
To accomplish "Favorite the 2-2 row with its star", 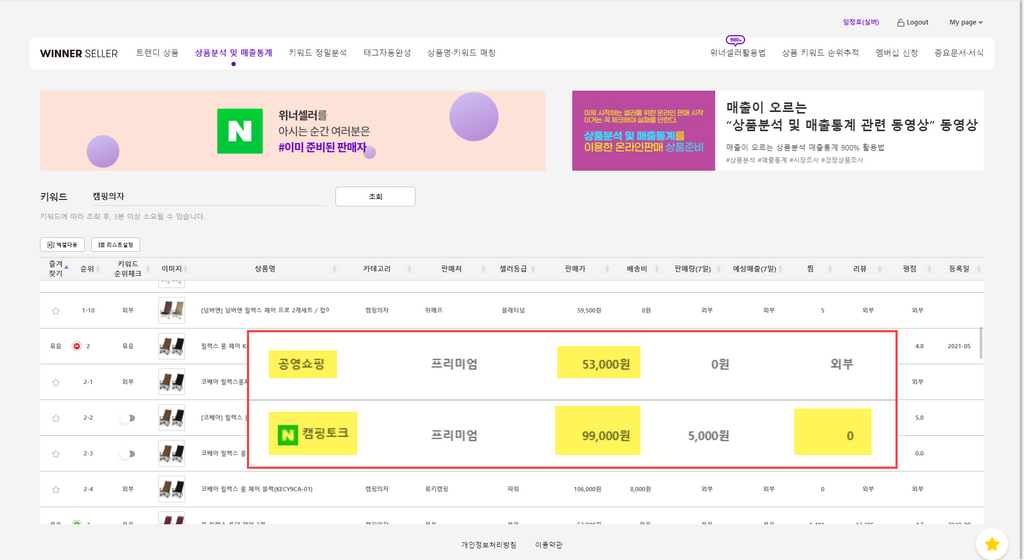I will [56, 418].
